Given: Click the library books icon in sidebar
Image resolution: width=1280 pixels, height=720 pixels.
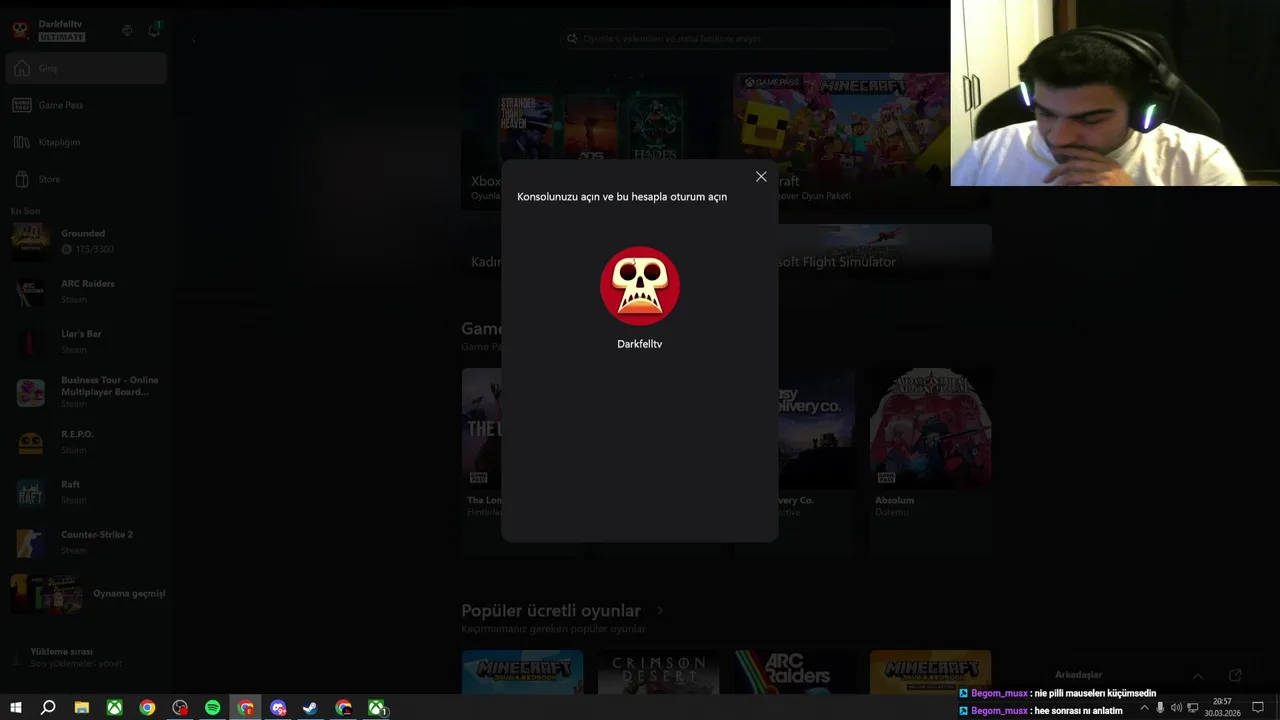Looking at the screenshot, I should (x=22, y=142).
